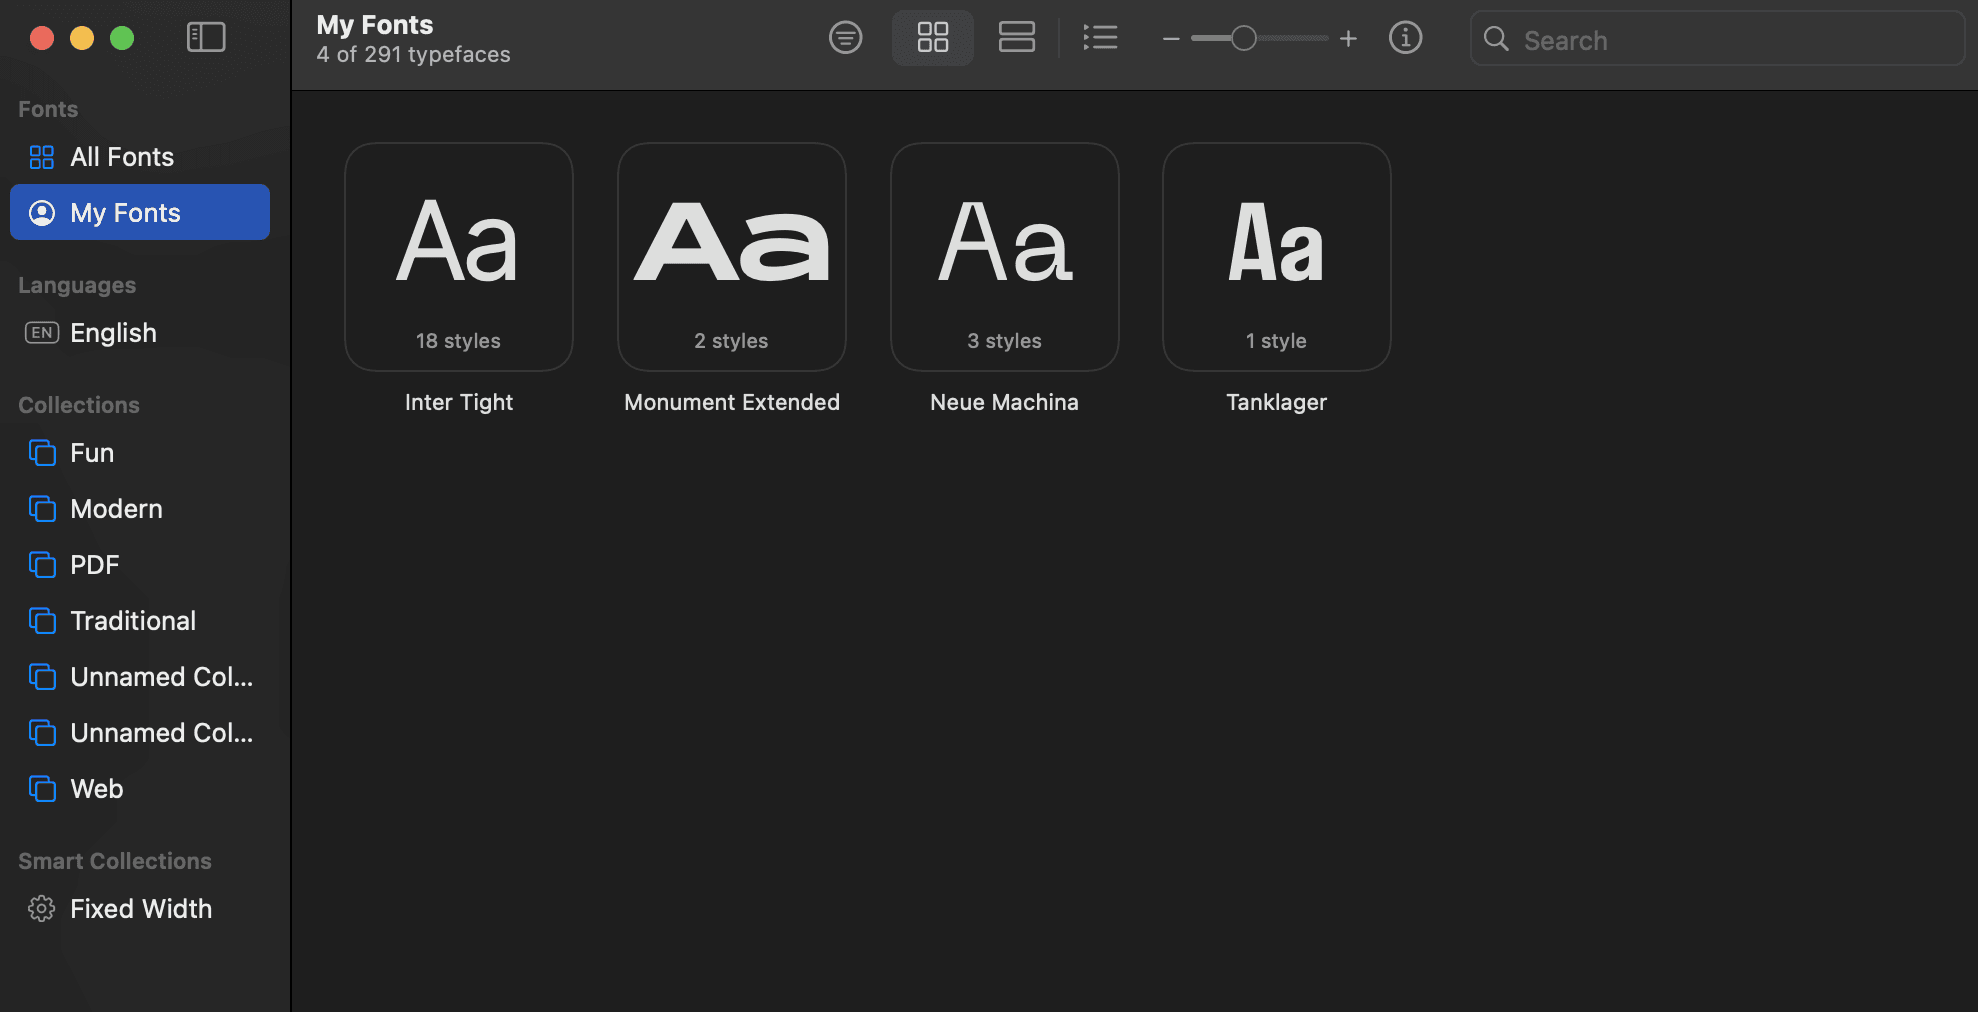The height and width of the screenshot is (1012, 1978).
Task: Click the Inter Tight name label
Action: (459, 402)
